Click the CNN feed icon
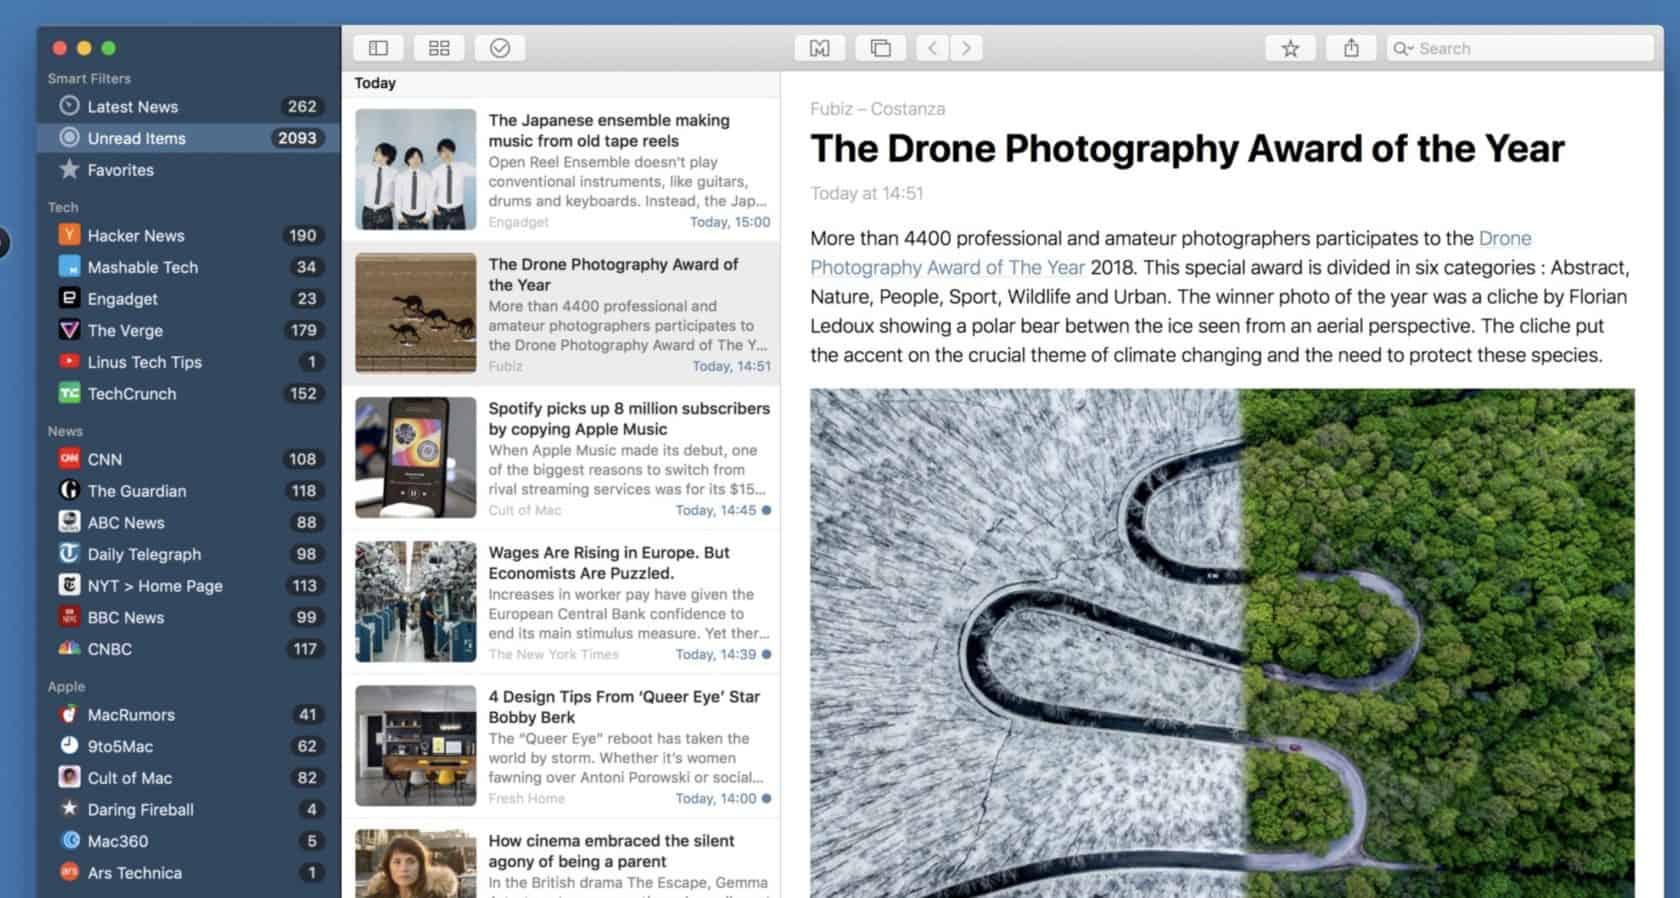Screen dimensions: 1680x898 (x=69, y=459)
